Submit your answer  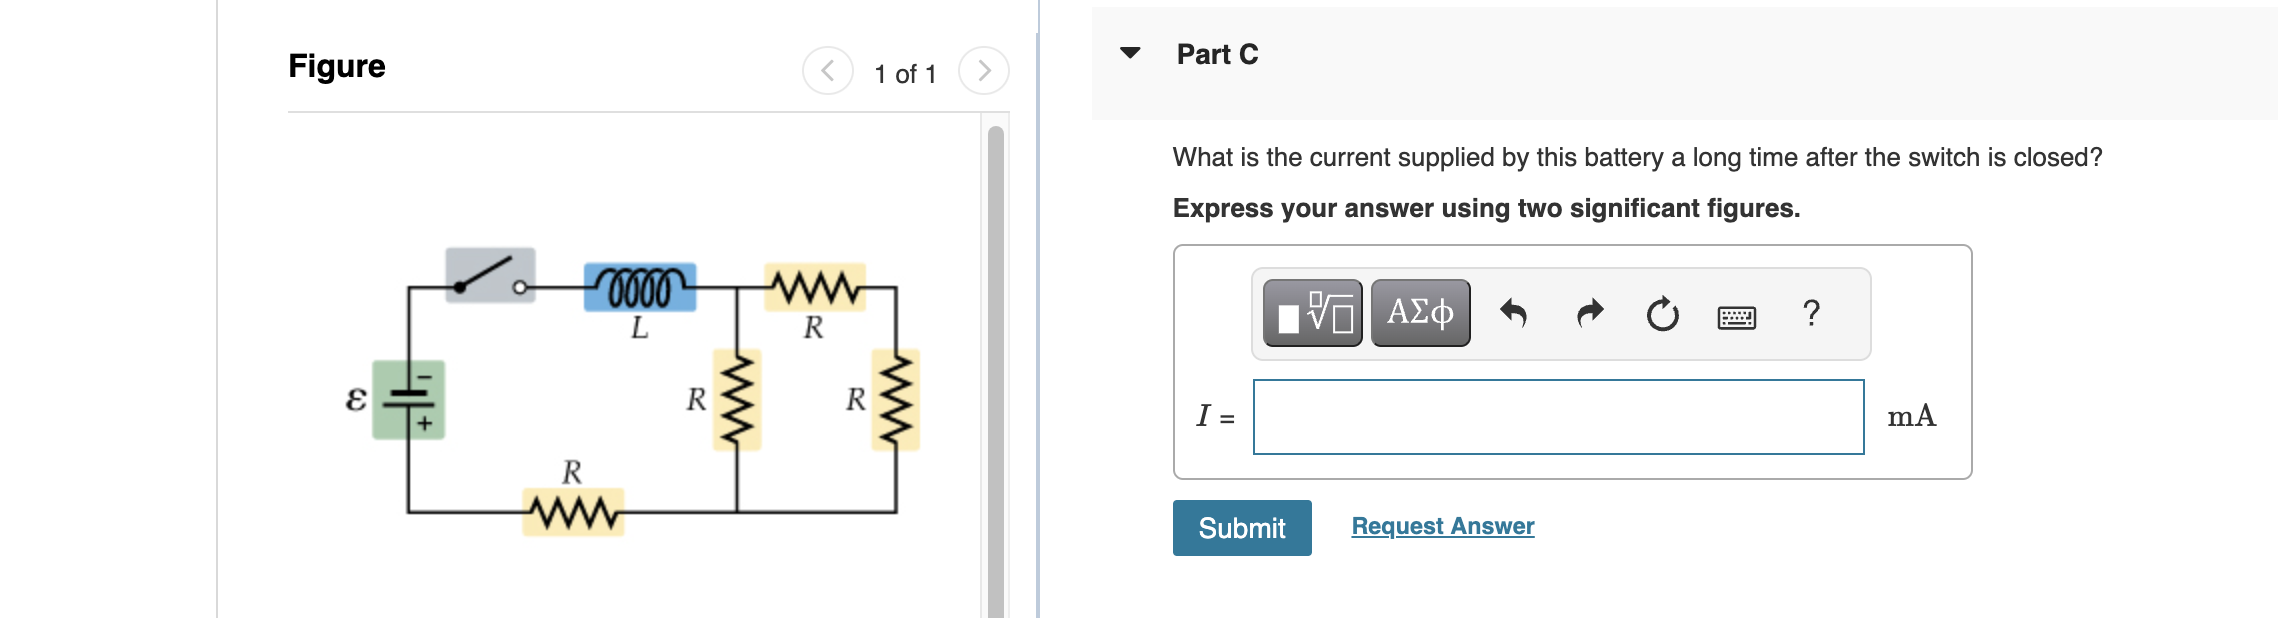(1242, 528)
